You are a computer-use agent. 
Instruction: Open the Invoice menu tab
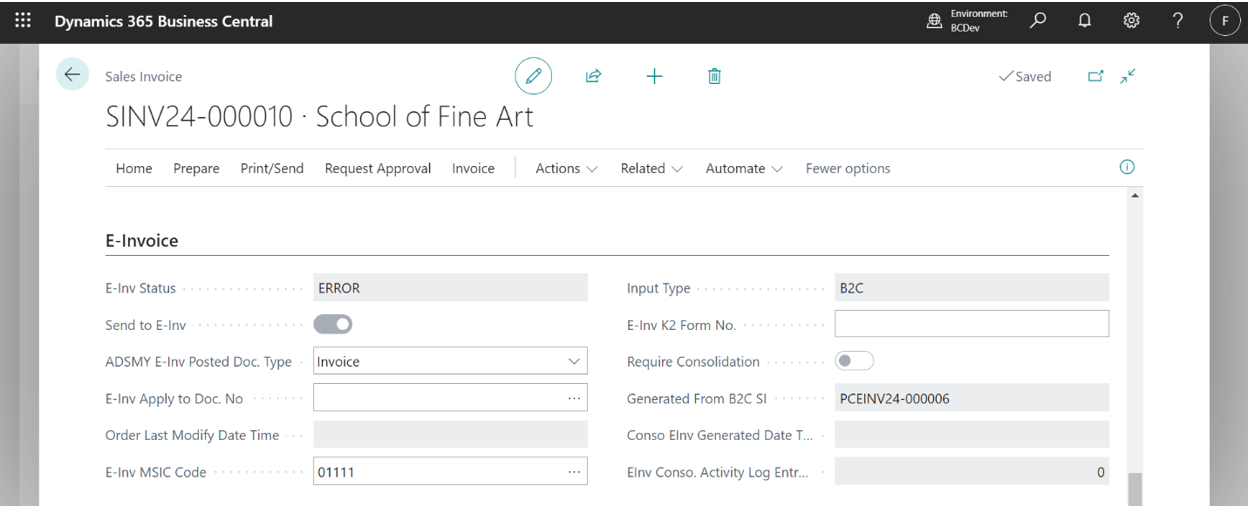click(x=473, y=168)
